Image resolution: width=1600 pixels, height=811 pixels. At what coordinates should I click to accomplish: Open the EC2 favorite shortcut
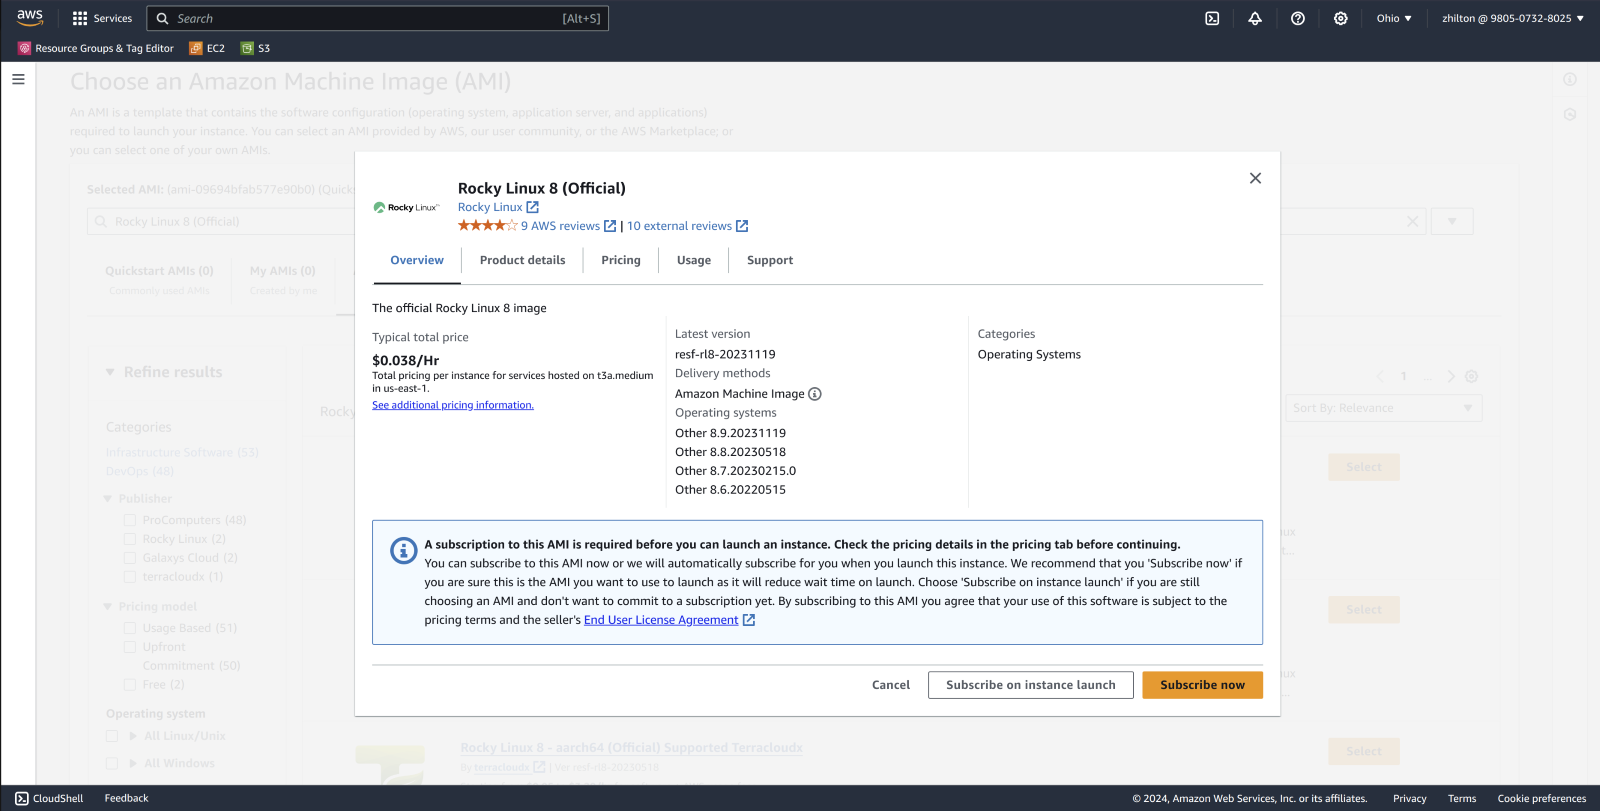point(207,48)
